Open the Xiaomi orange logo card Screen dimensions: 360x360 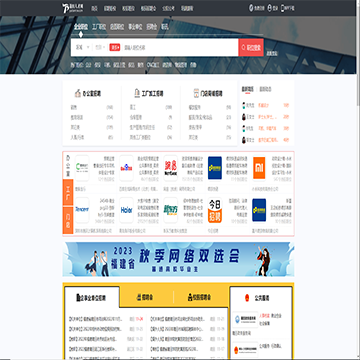click(x=259, y=168)
